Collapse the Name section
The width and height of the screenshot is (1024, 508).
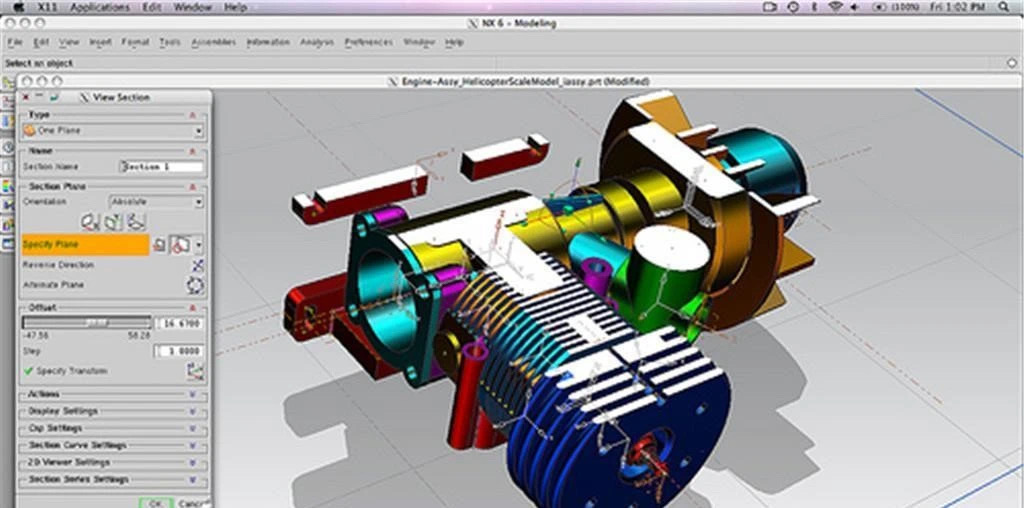click(x=193, y=151)
